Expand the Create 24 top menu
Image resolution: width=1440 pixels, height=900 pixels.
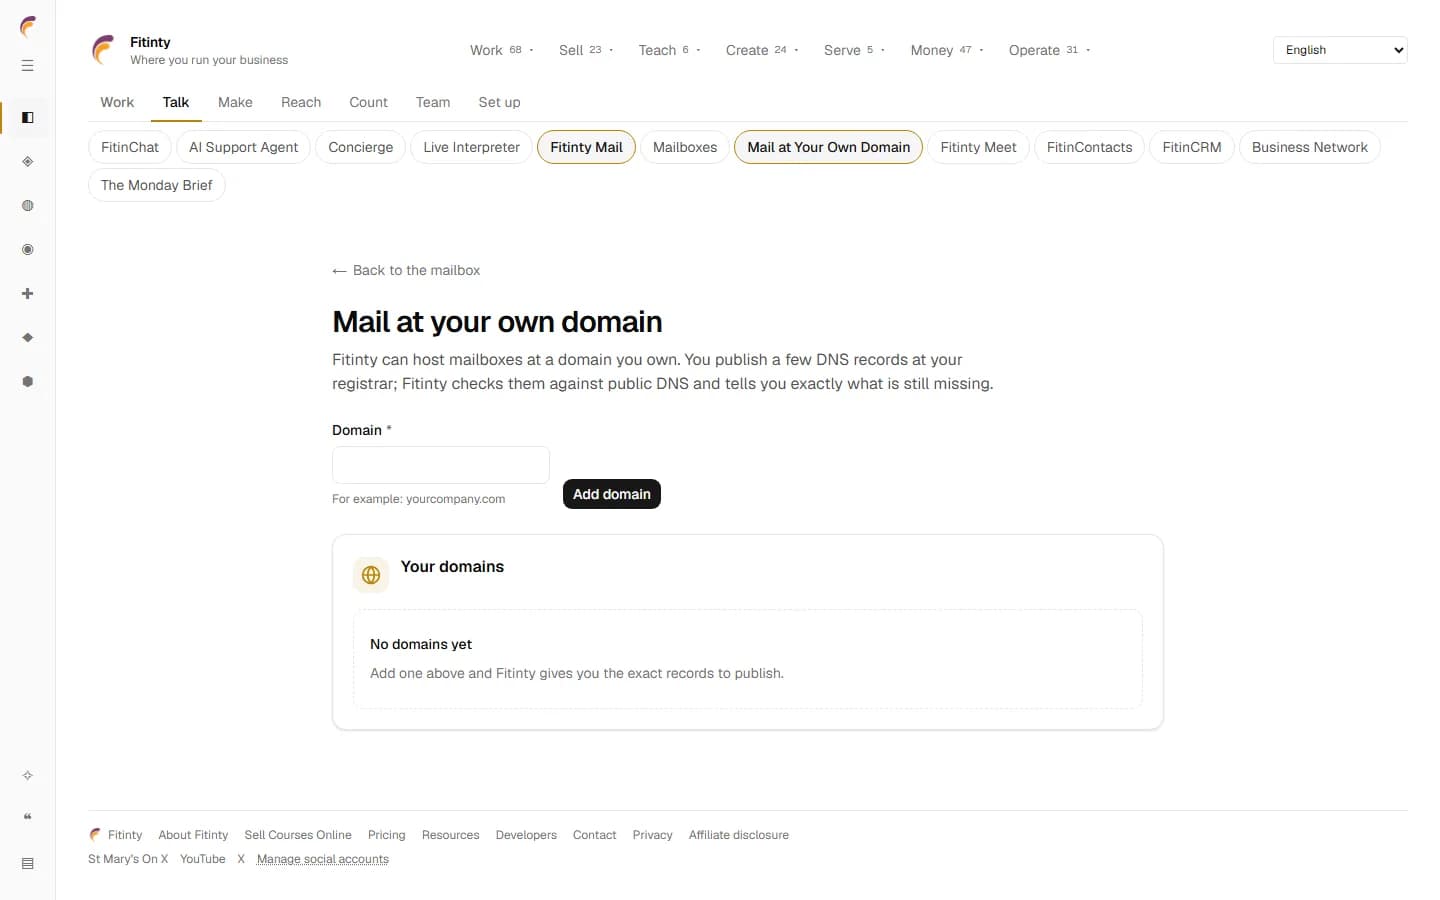762,50
